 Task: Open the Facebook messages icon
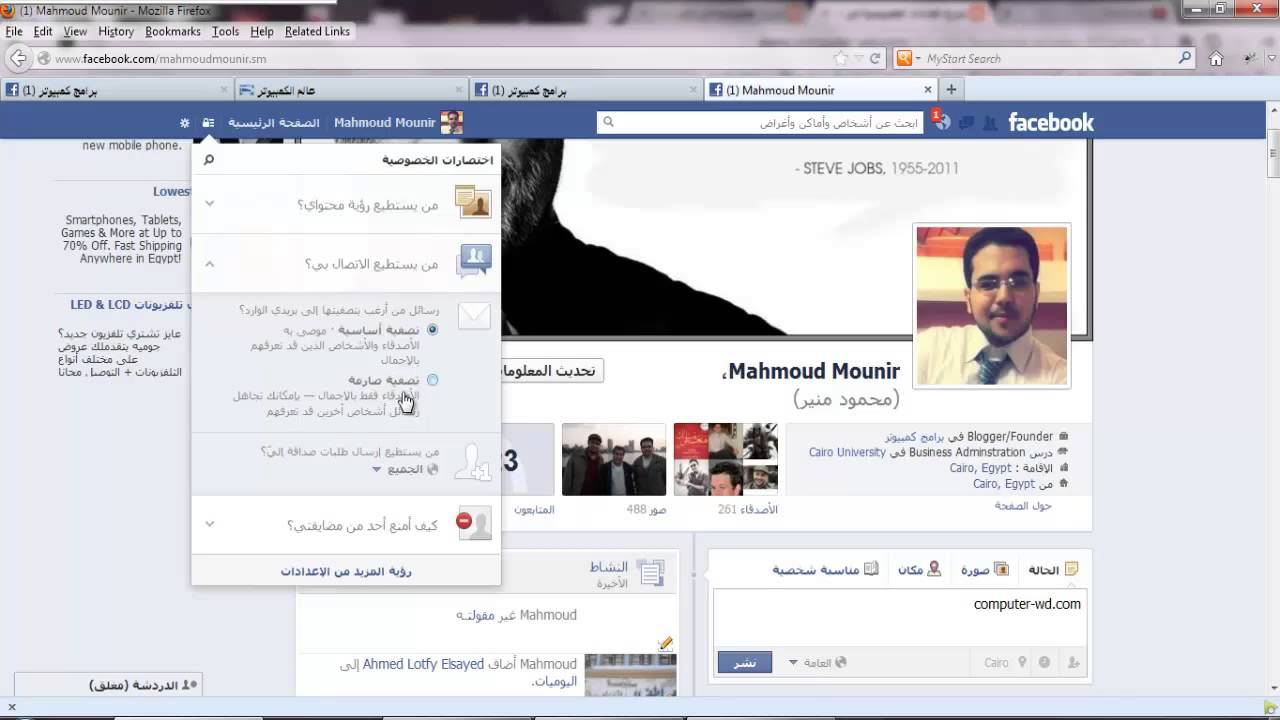click(966, 123)
